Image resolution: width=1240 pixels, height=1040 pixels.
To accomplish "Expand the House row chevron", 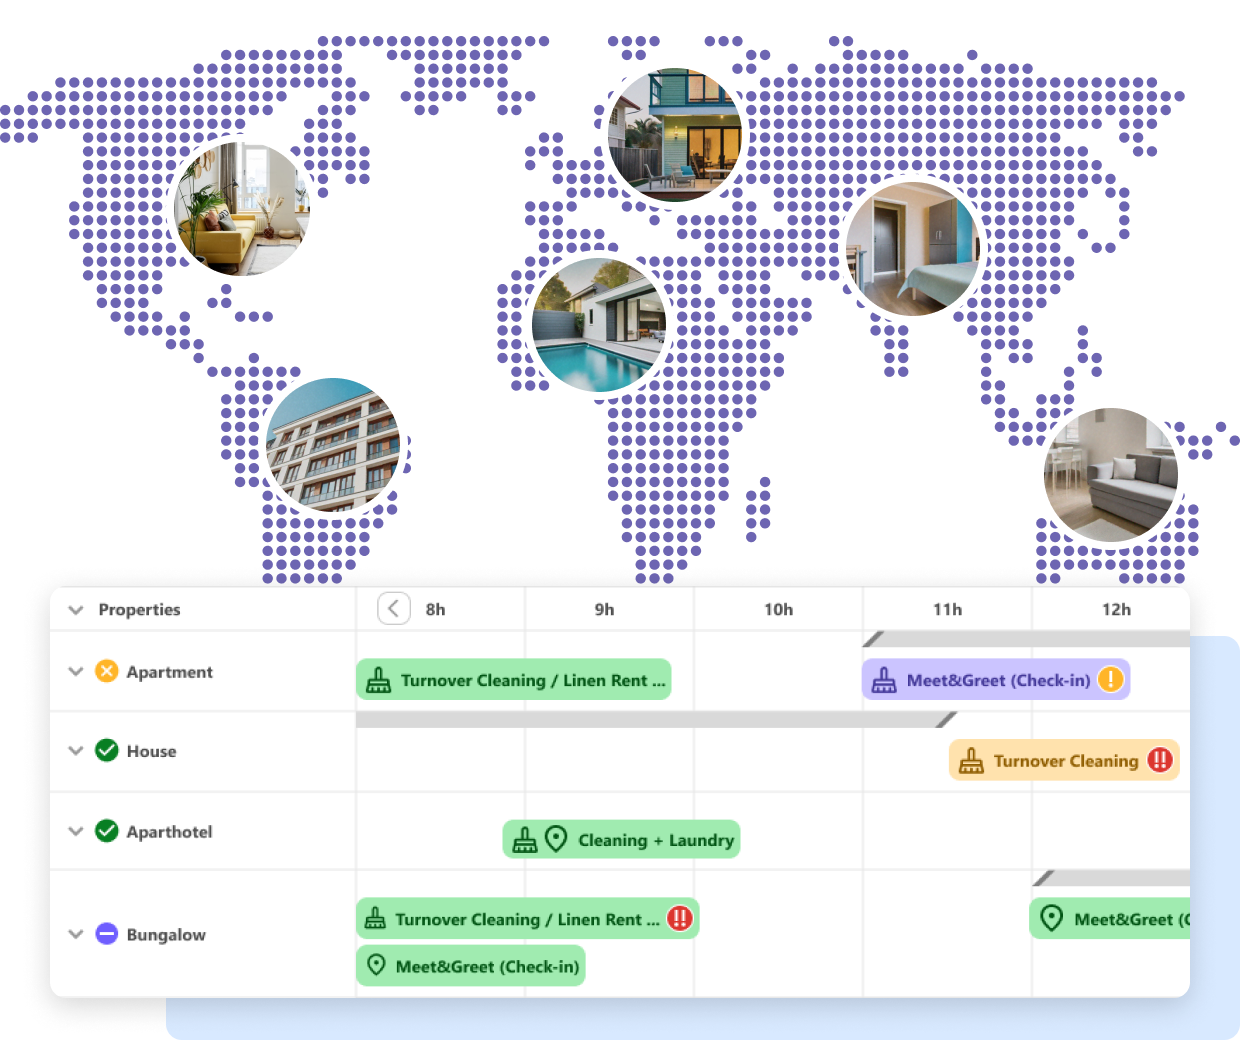I will [x=75, y=751].
